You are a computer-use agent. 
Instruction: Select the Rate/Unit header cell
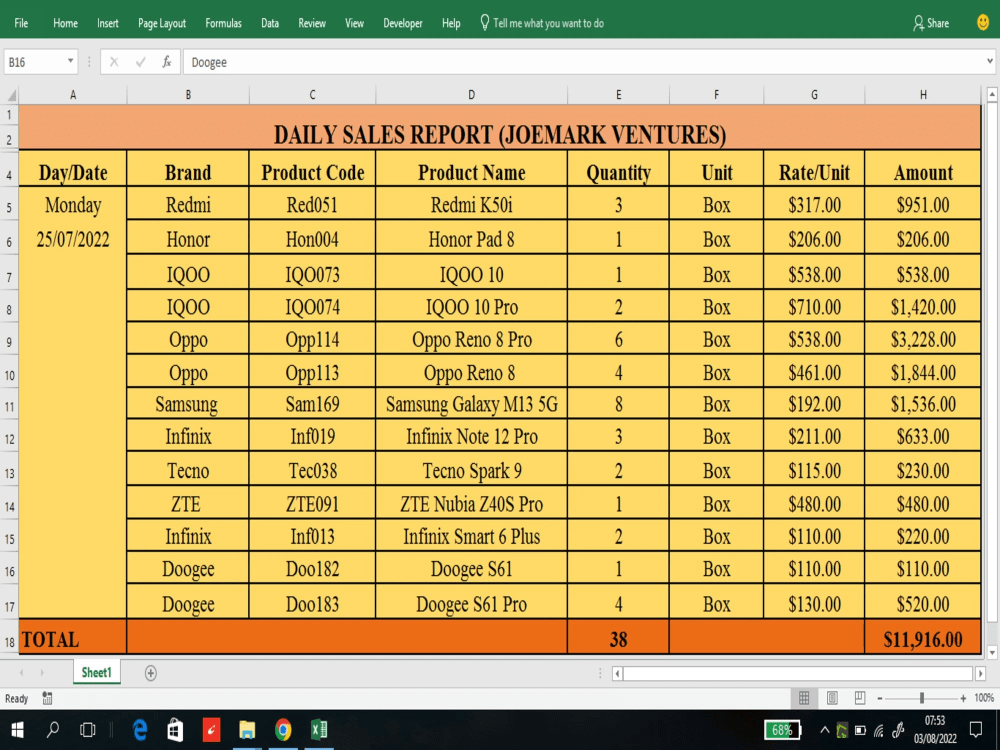pos(814,171)
